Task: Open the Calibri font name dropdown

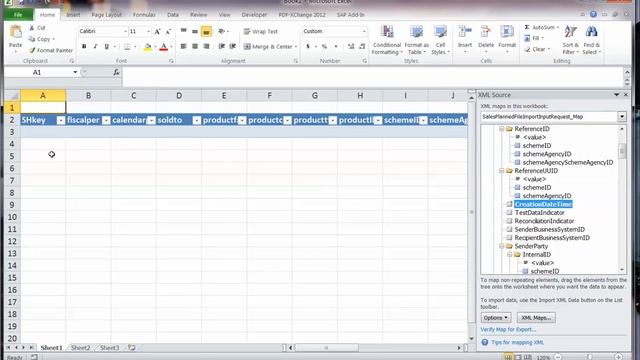Action: tap(125, 31)
